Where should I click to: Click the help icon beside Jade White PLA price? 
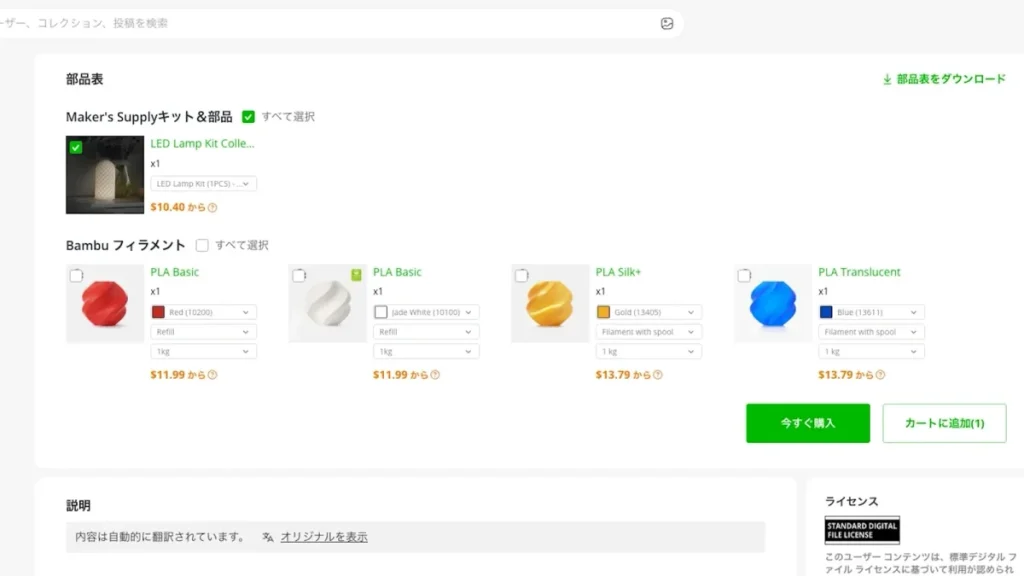click(x=435, y=375)
